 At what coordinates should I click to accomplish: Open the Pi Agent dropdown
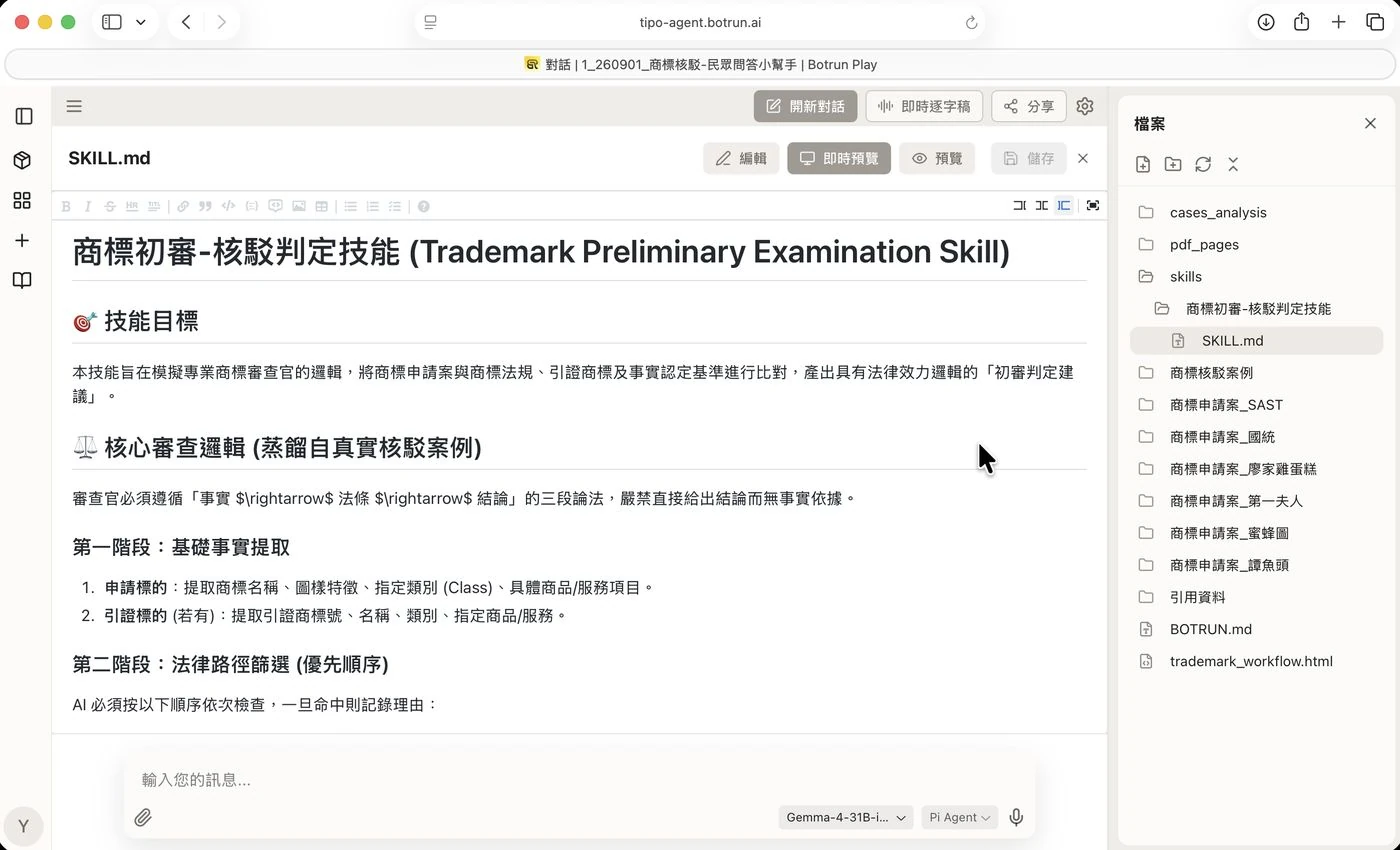[959, 817]
